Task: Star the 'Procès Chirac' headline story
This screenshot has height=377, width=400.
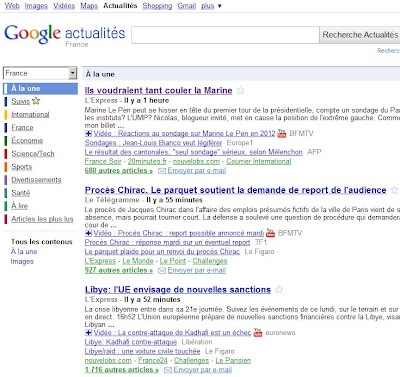Action: (x=395, y=190)
